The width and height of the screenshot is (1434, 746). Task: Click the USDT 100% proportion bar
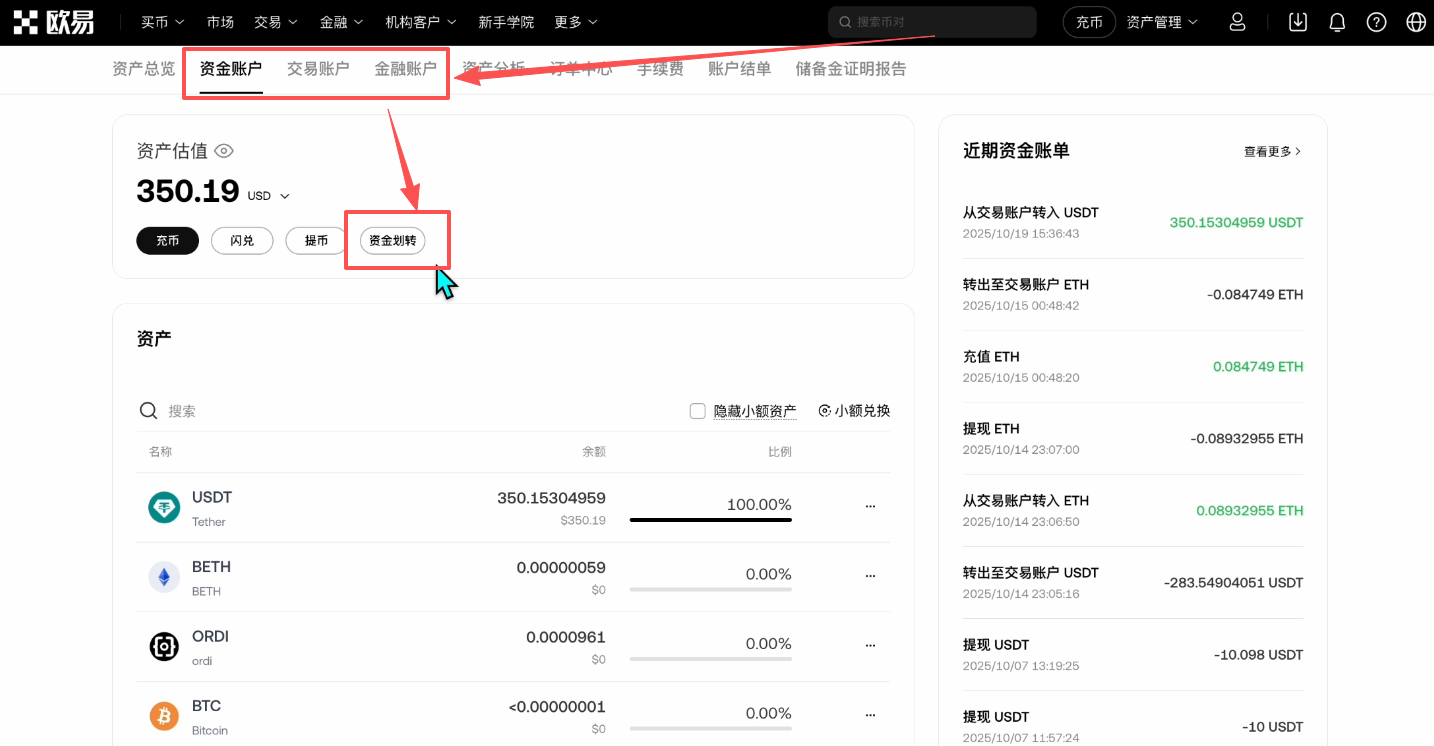coord(710,517)
